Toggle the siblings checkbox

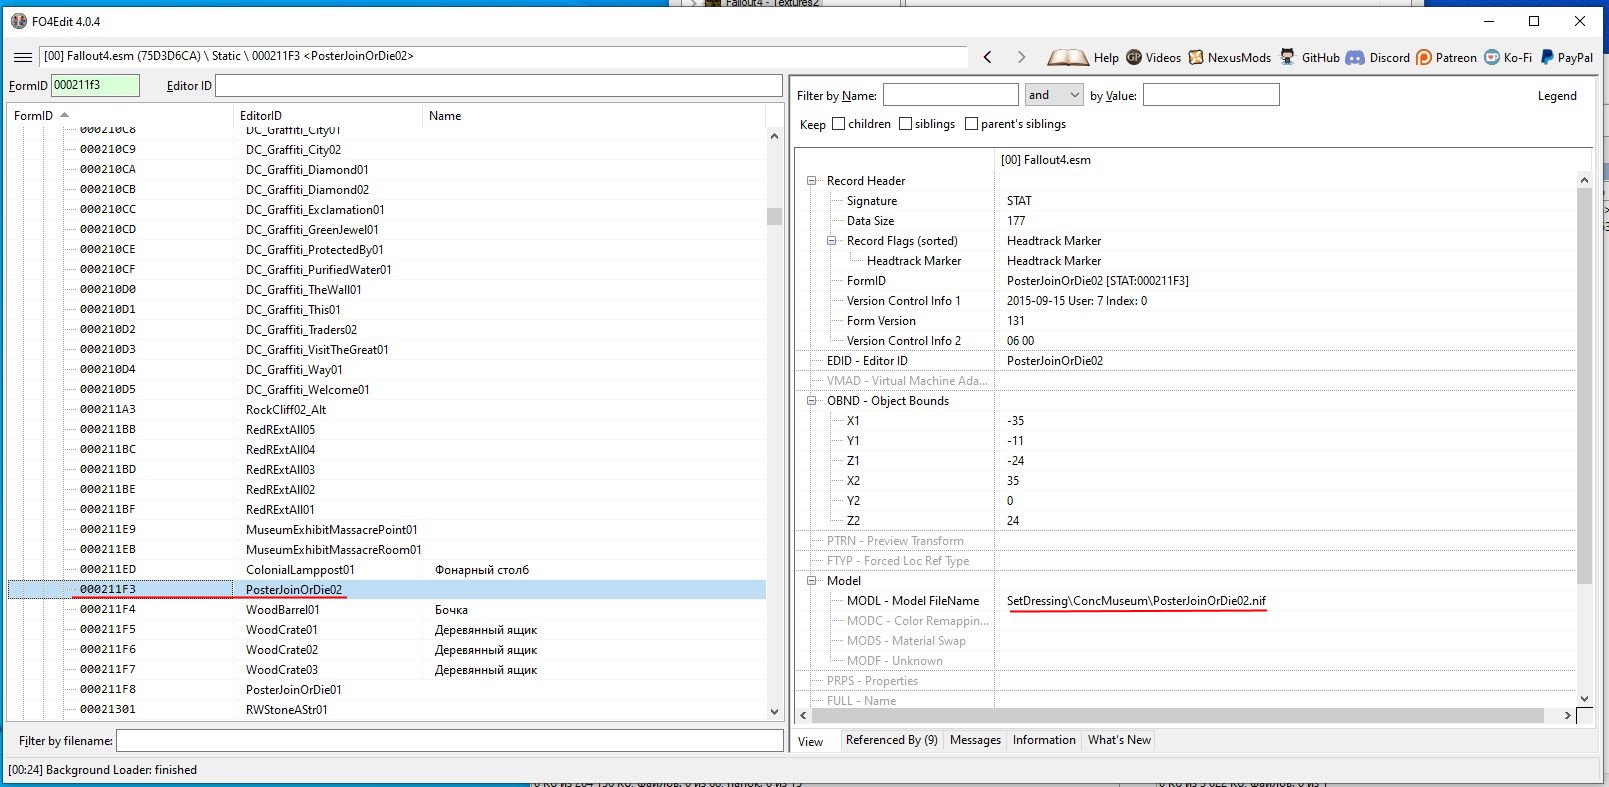coord(905,124)
